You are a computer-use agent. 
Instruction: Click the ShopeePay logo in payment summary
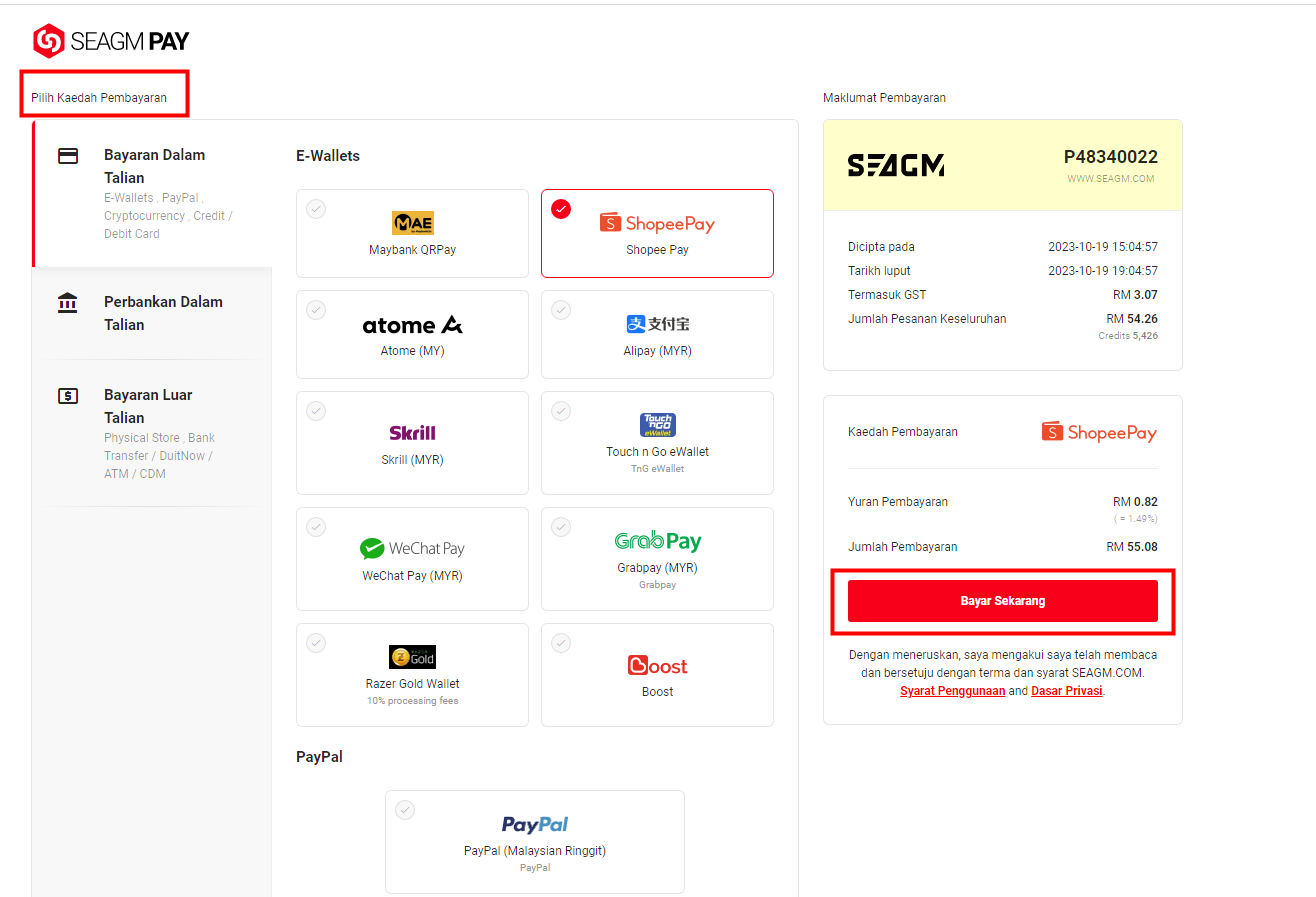pos(1099,432)
